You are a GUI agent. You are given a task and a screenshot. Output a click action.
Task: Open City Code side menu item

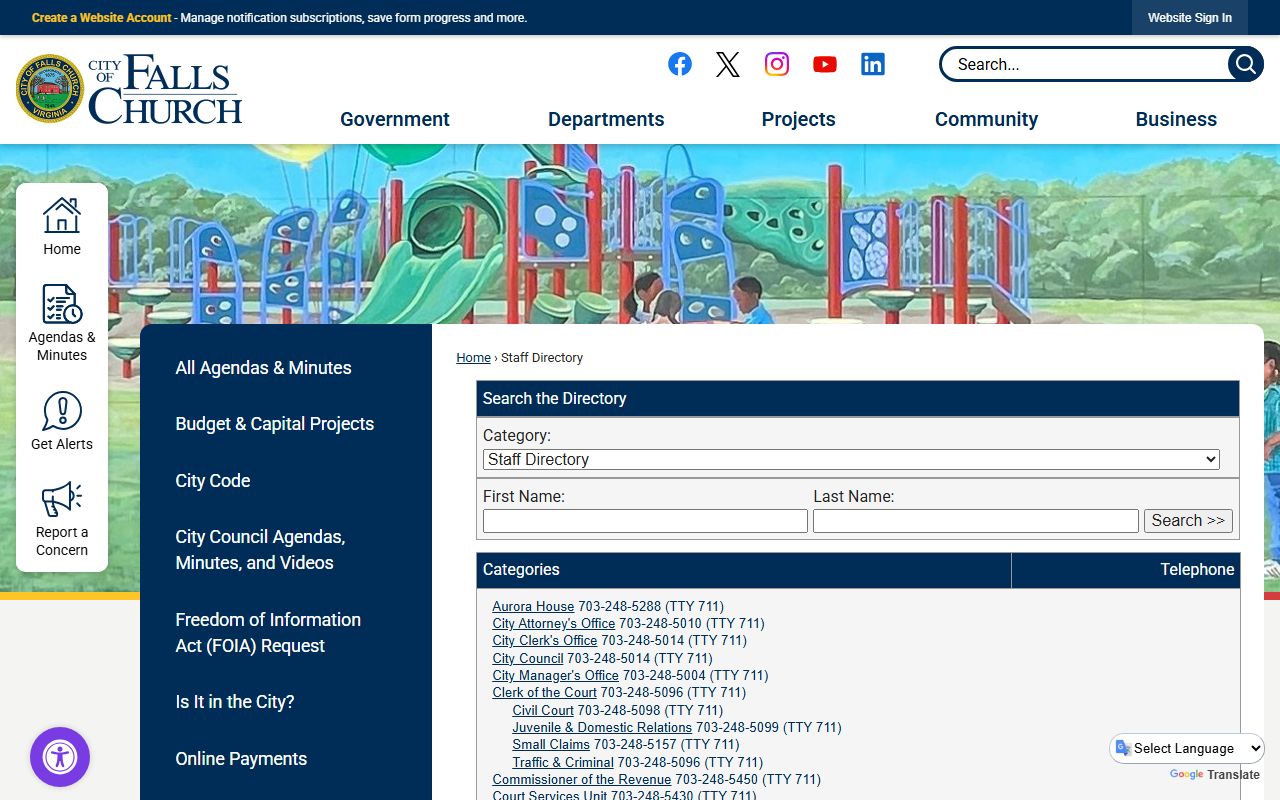212,480
